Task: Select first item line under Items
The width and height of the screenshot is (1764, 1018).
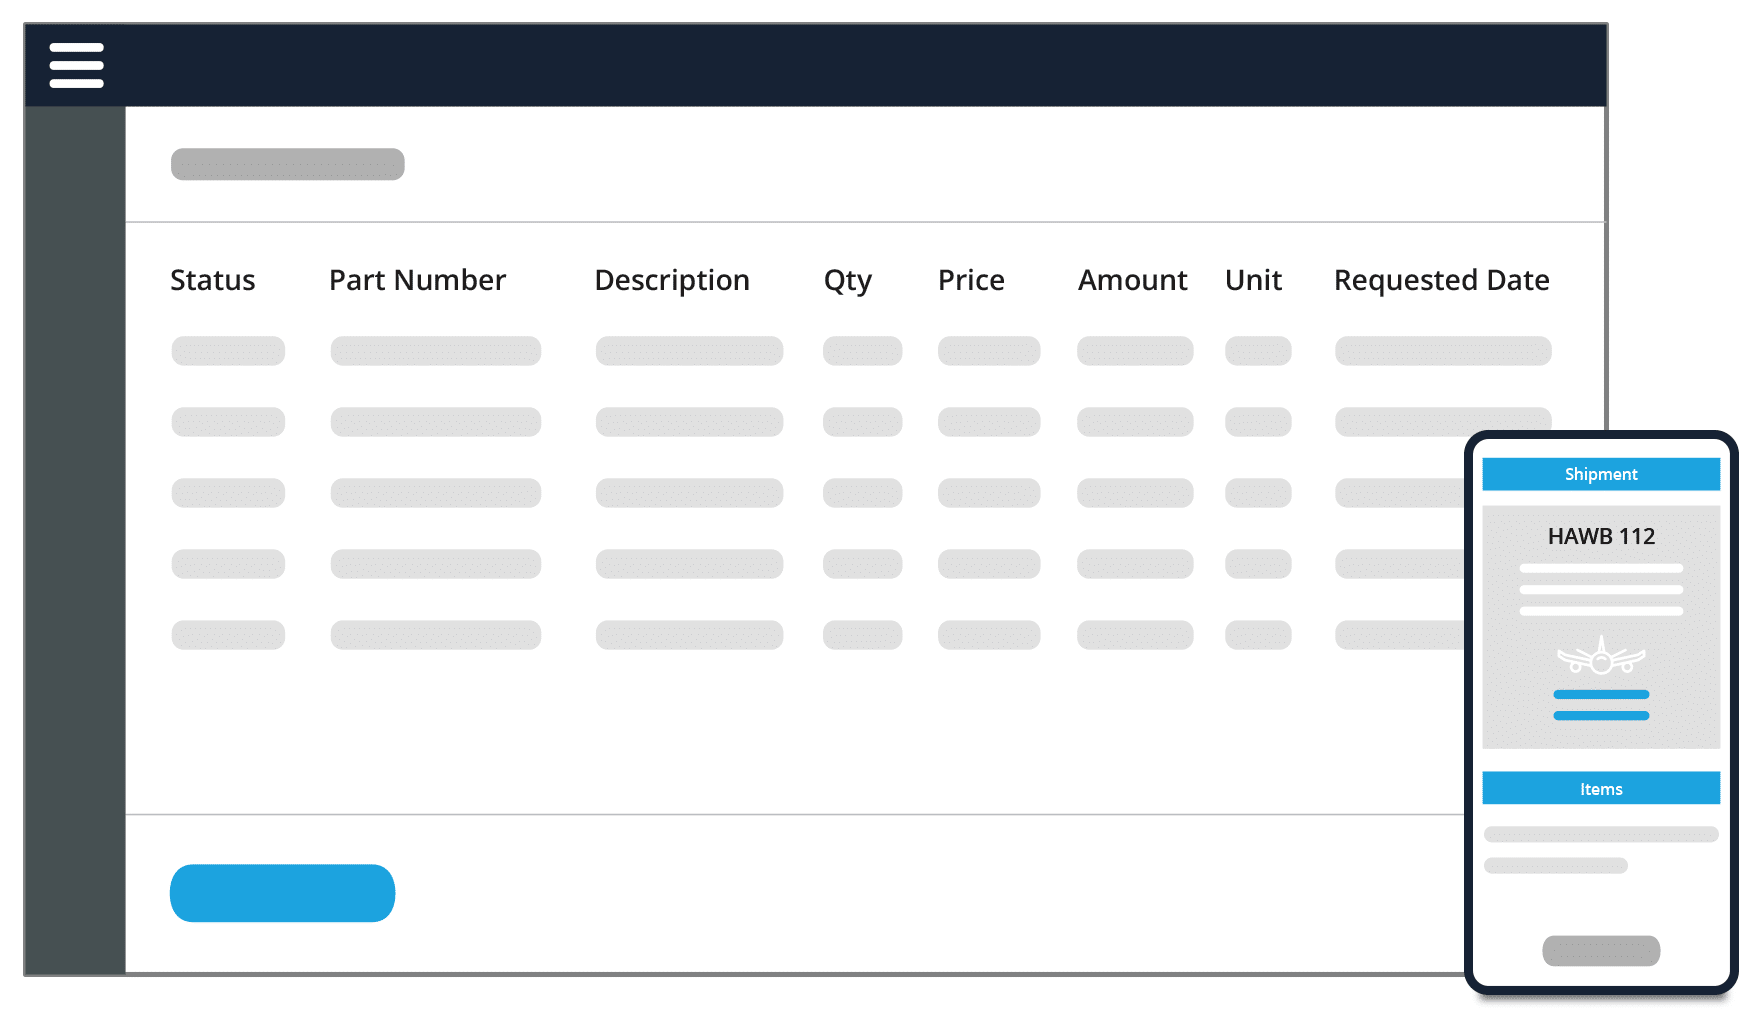Action: click(1600, 834)
